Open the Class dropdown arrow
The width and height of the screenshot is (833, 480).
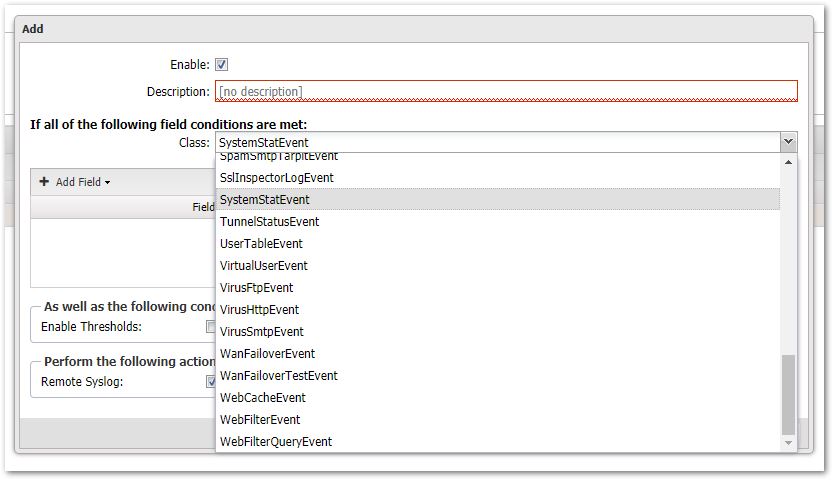788,143
